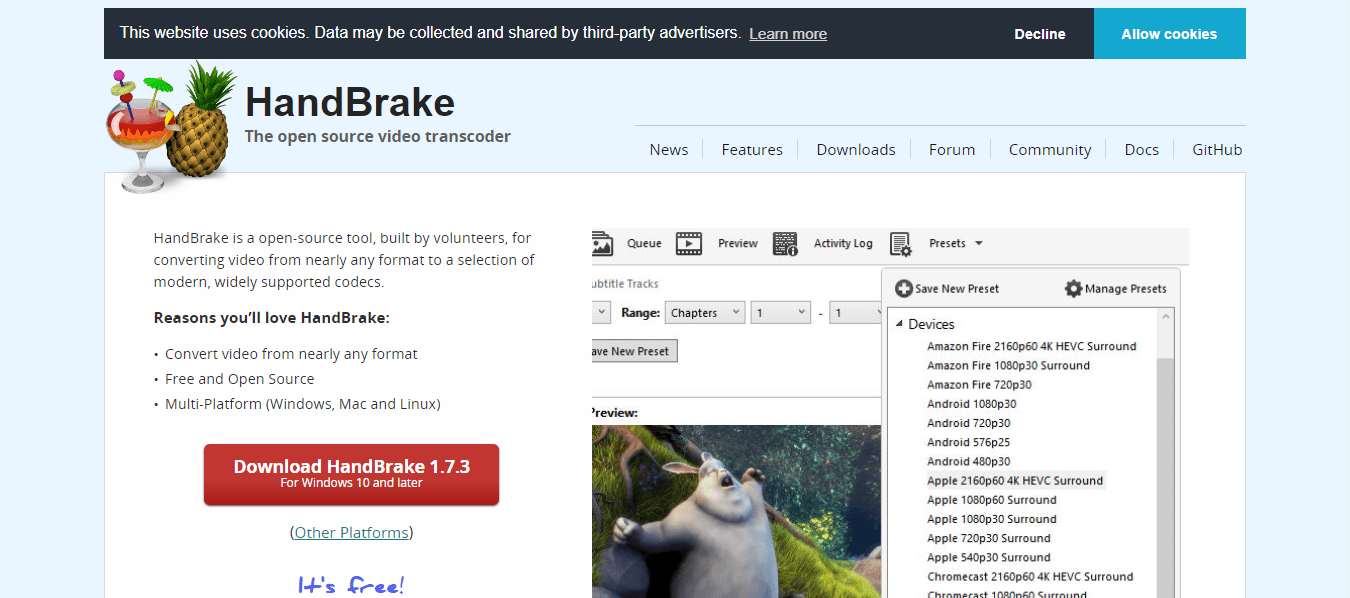Collapse the Devices tree group
The height and width of the screenshot is (598, 1350).
pyautogui.click(x=899, y=324)
